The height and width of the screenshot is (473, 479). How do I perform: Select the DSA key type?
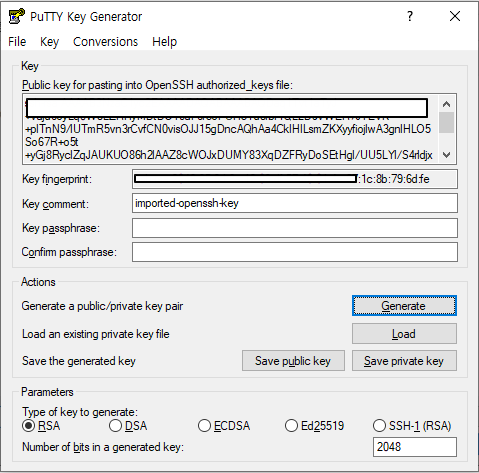pos(128,426)
